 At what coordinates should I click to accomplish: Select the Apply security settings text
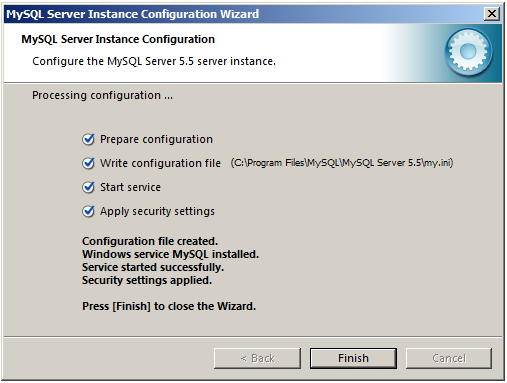(157, 211)
